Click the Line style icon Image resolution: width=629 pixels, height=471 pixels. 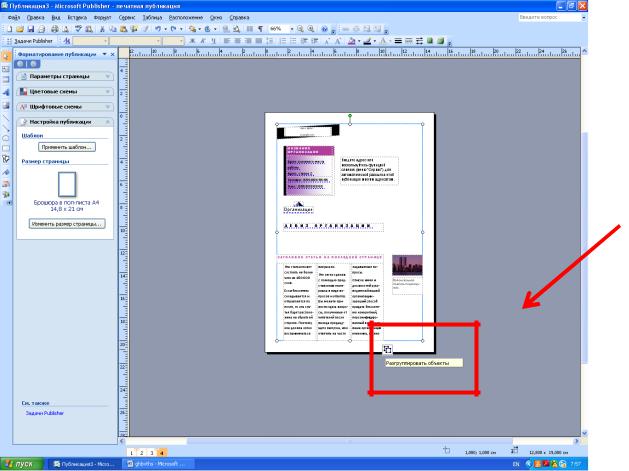pos(398,41)
